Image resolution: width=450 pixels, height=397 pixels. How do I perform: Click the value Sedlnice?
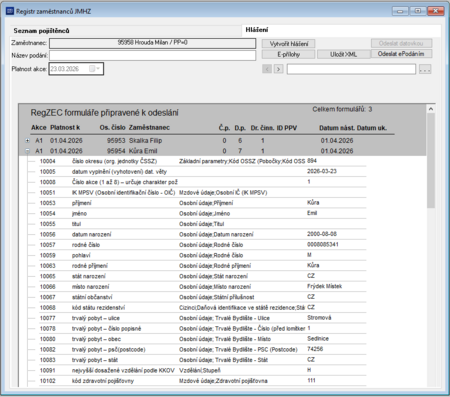318,339
